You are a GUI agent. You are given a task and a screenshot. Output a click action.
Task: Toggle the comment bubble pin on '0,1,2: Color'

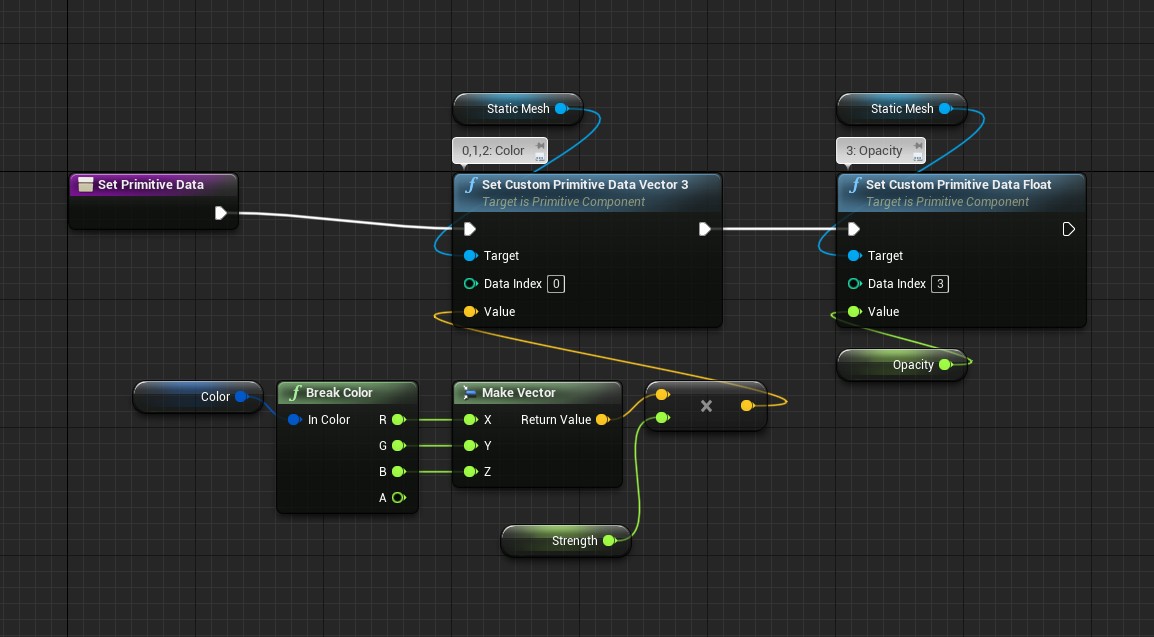pyautogui.click(x=540, y=146)
